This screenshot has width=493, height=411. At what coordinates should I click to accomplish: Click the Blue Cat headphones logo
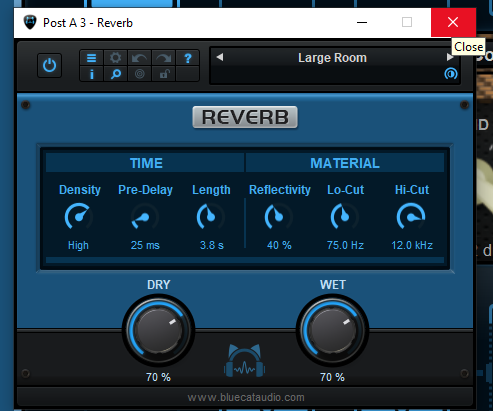pyautogui.click(x=245, y=361)
